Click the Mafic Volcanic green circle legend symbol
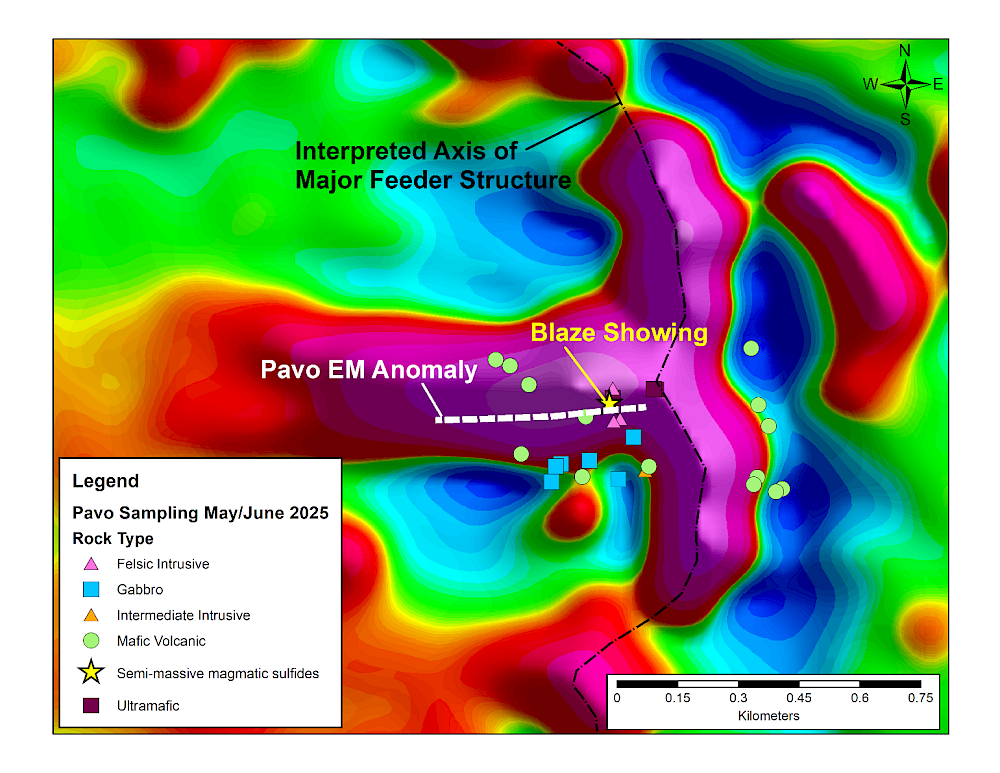 click(91, 641)
